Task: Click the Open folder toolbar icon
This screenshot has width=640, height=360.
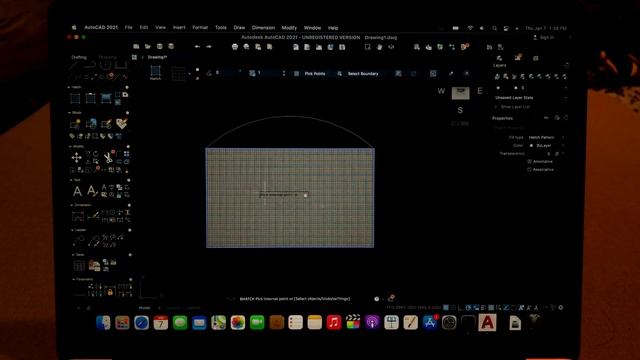Action: click(148, 47)
